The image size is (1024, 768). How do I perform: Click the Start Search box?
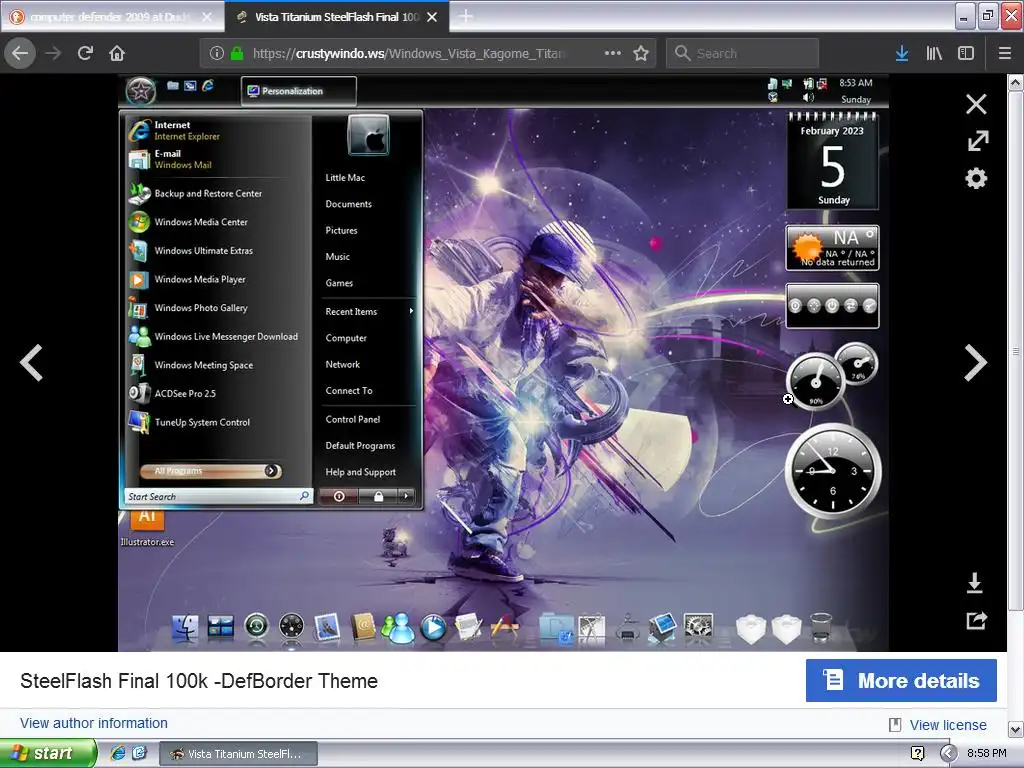click(218, 496)
